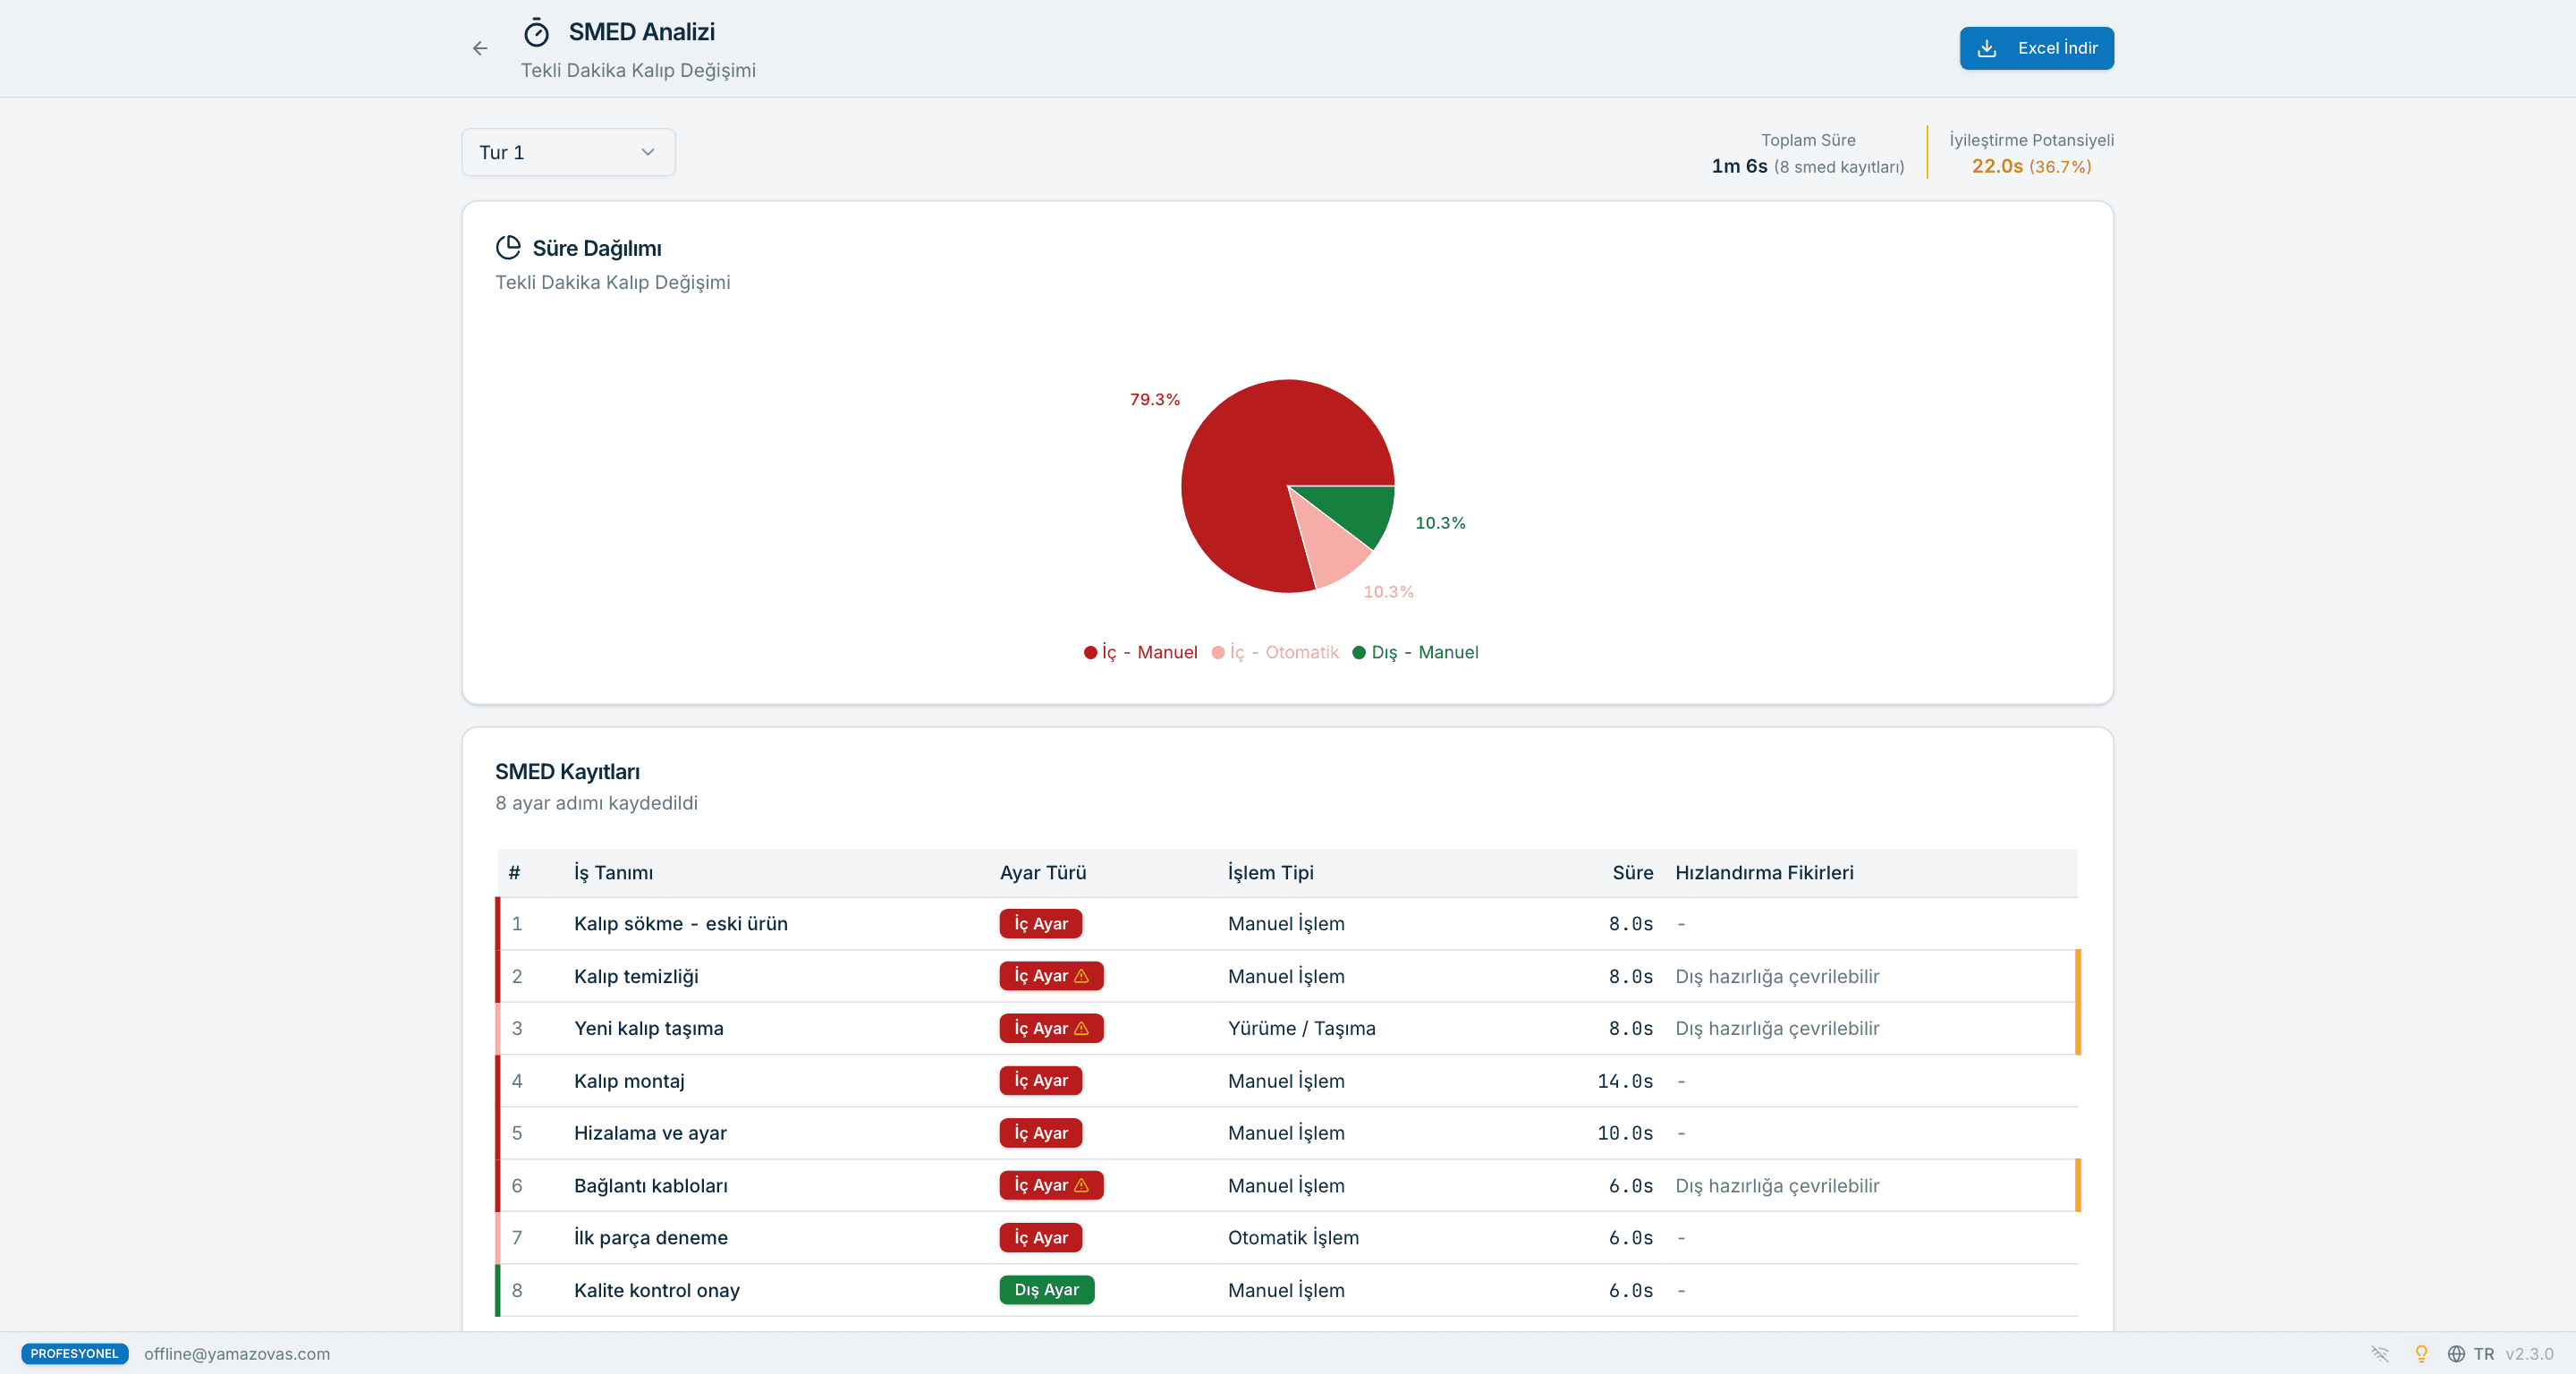Viewport: 2576px width, 1374px height.
Task: Select the 'Kalıp temizliği' job name
Action: [636, 976]
